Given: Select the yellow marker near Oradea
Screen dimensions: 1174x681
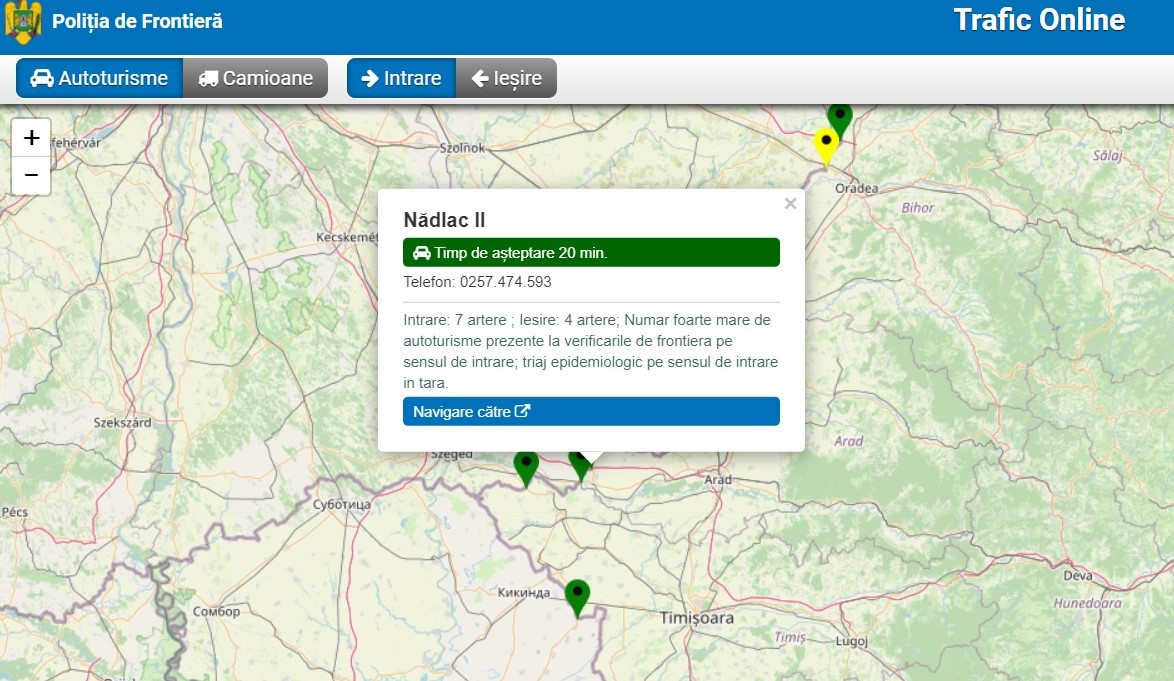Looking at the screenshot, I should tap(825, 145).
